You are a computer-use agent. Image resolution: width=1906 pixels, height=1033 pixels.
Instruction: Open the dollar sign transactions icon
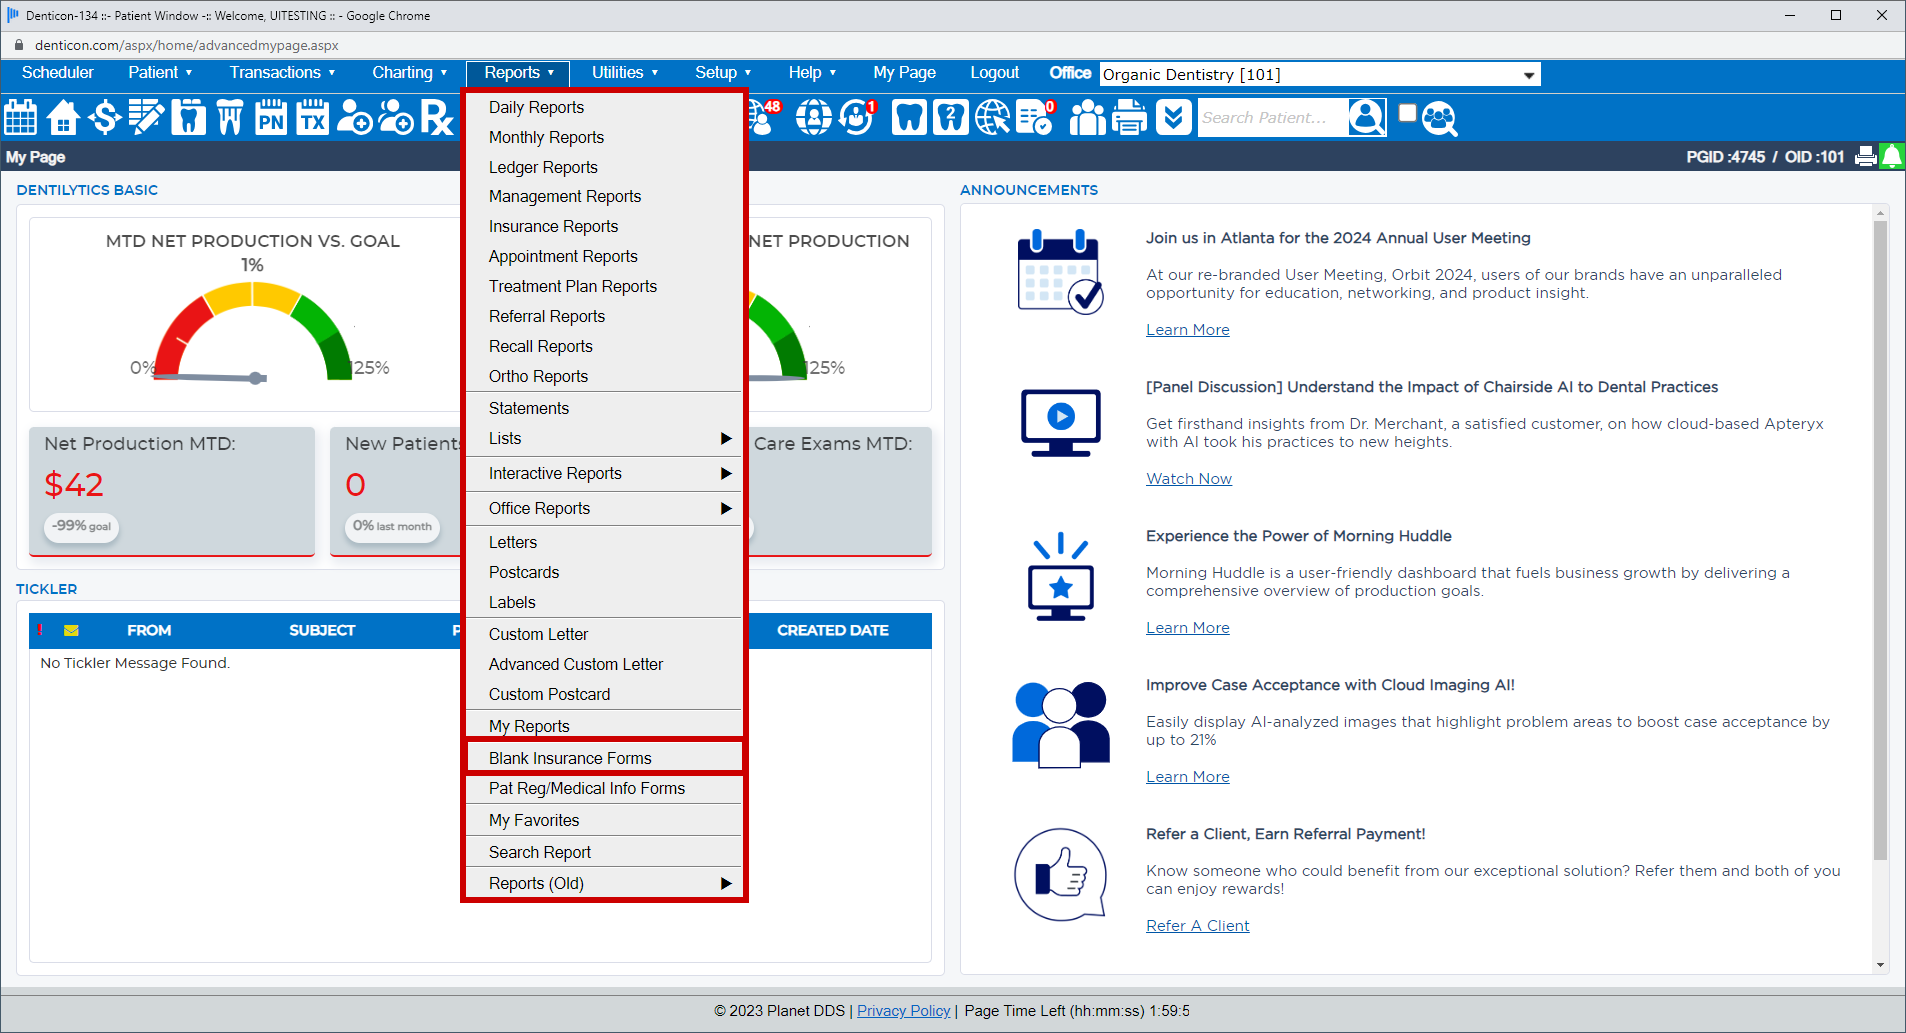104,118
